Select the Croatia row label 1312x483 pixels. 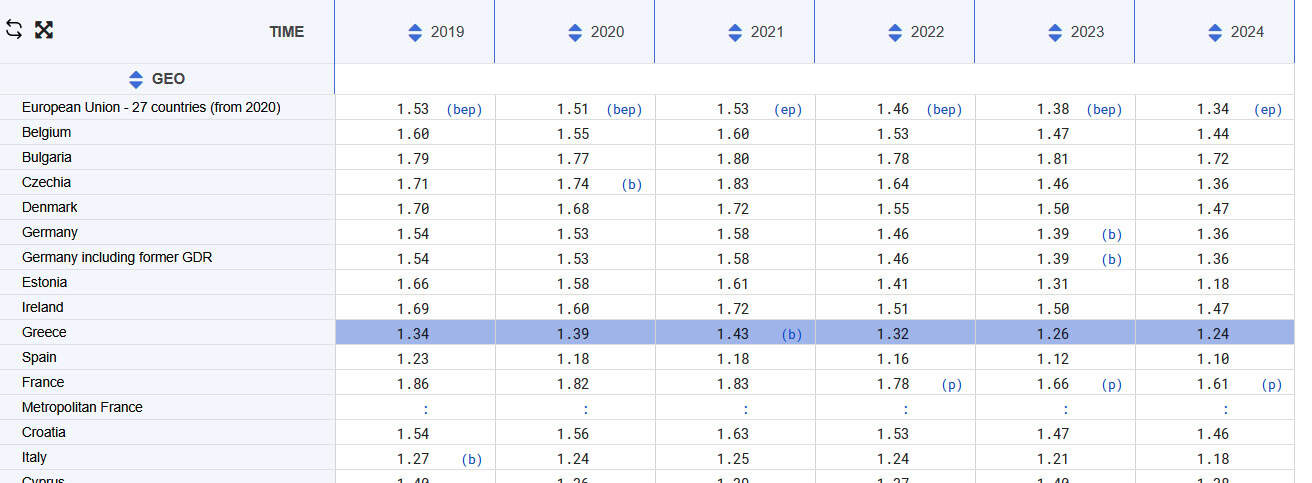tap(44, 432)
